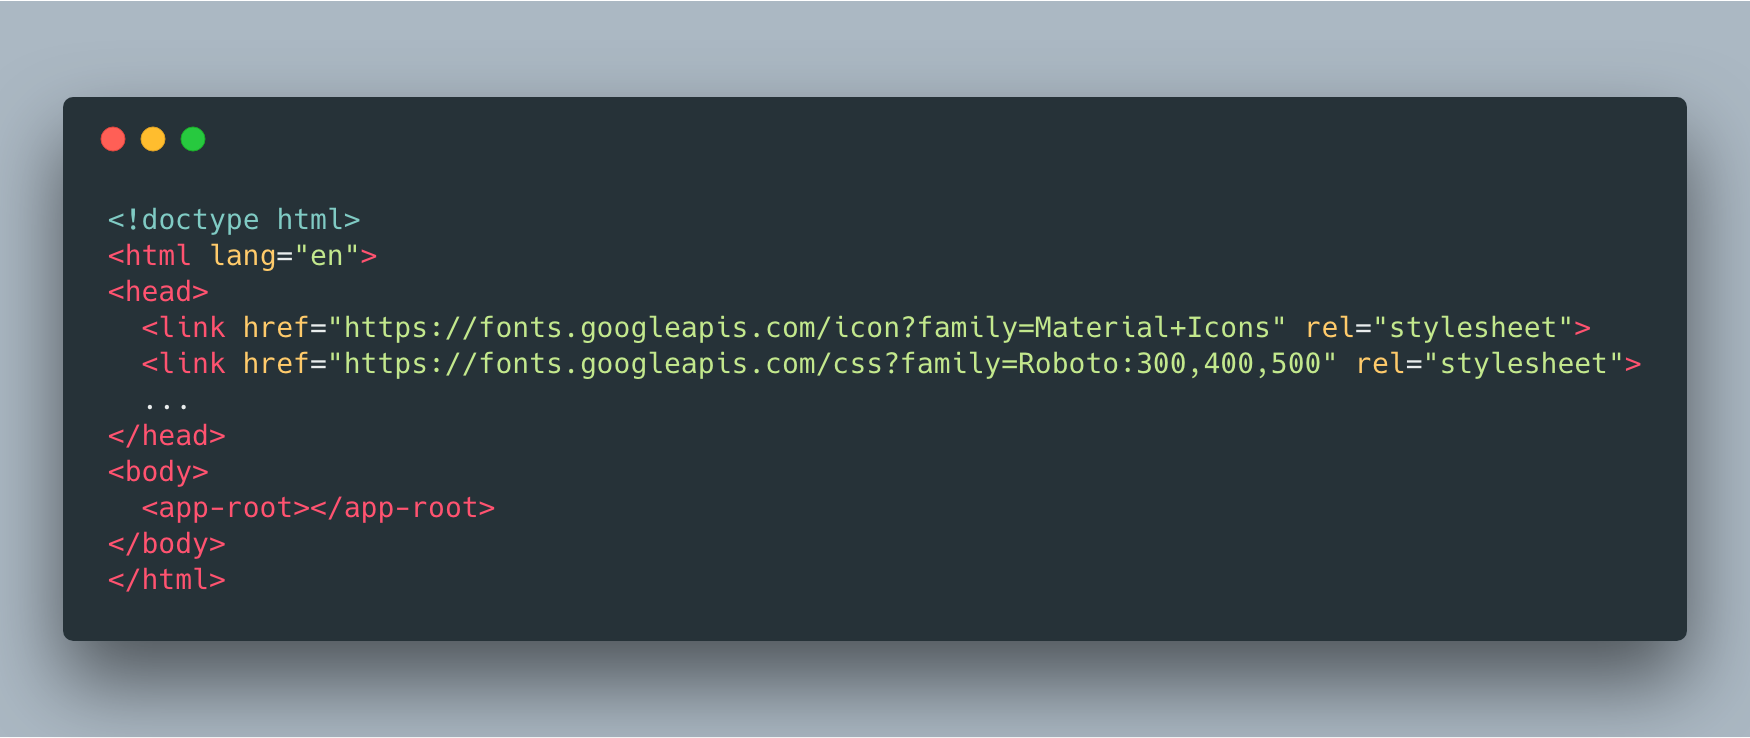Click the Material Icons font URL

point(807,328)
